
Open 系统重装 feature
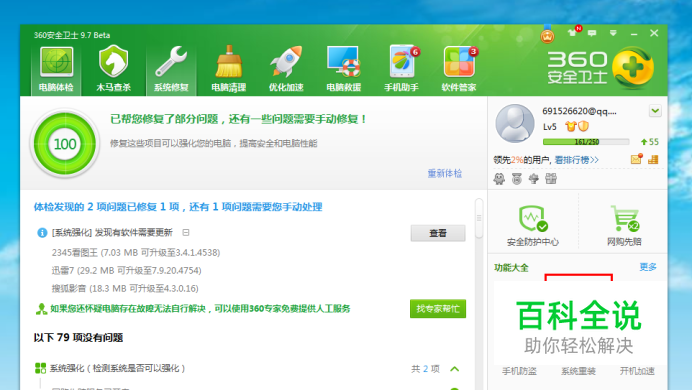click(578, 371)
